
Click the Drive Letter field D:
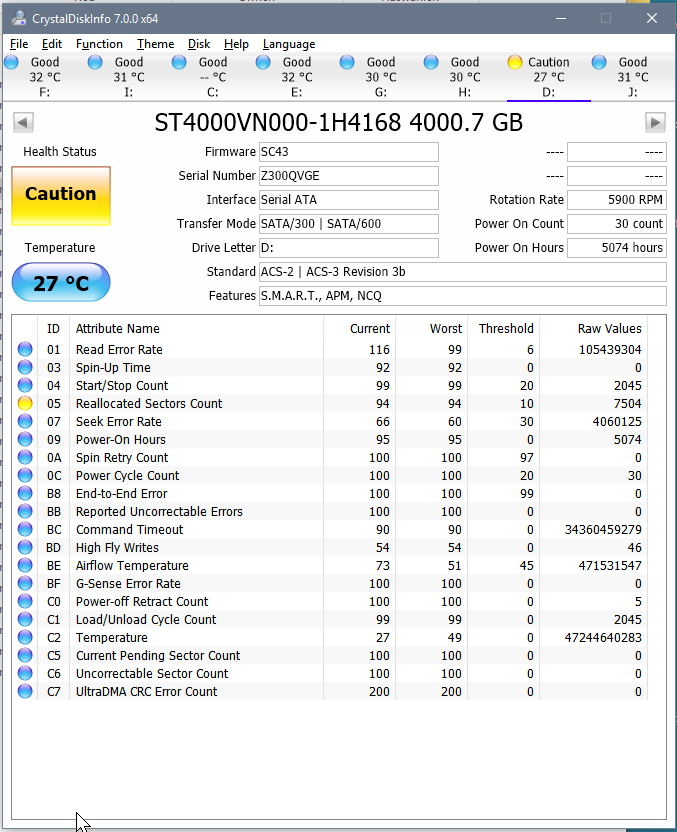[x=349, y=248]
